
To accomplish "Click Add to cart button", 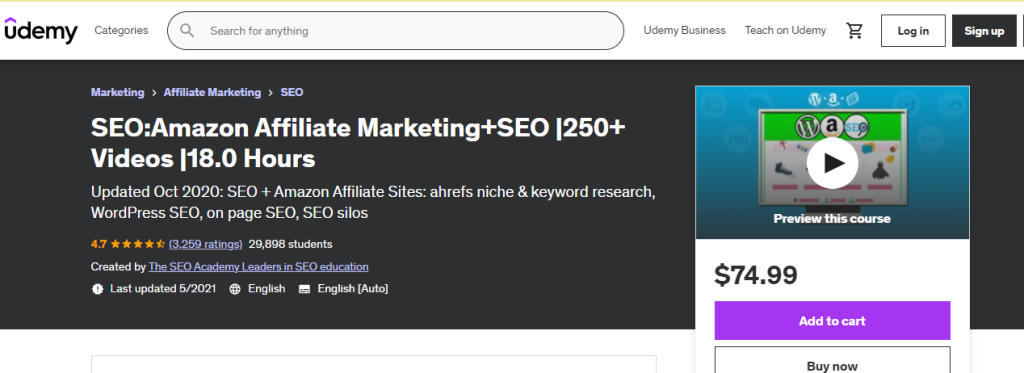I will [x=832, y=321].
